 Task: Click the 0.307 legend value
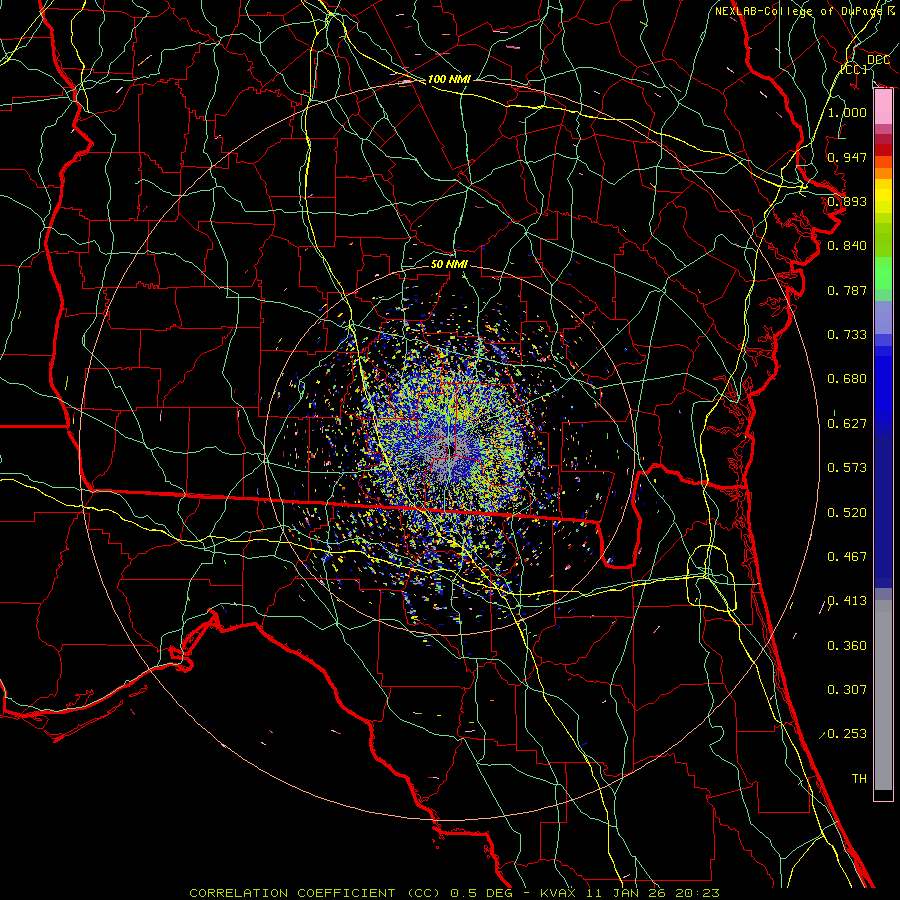(847, 690)
